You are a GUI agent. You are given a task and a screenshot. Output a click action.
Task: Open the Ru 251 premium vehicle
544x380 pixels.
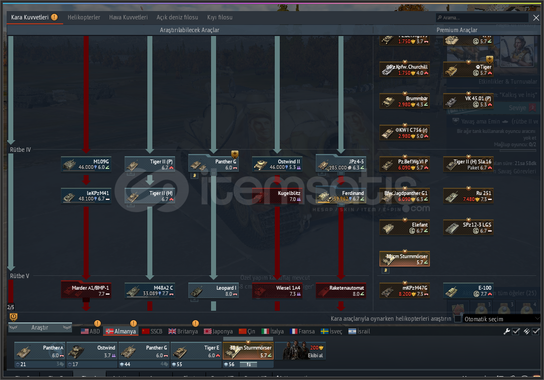[468, 196]
